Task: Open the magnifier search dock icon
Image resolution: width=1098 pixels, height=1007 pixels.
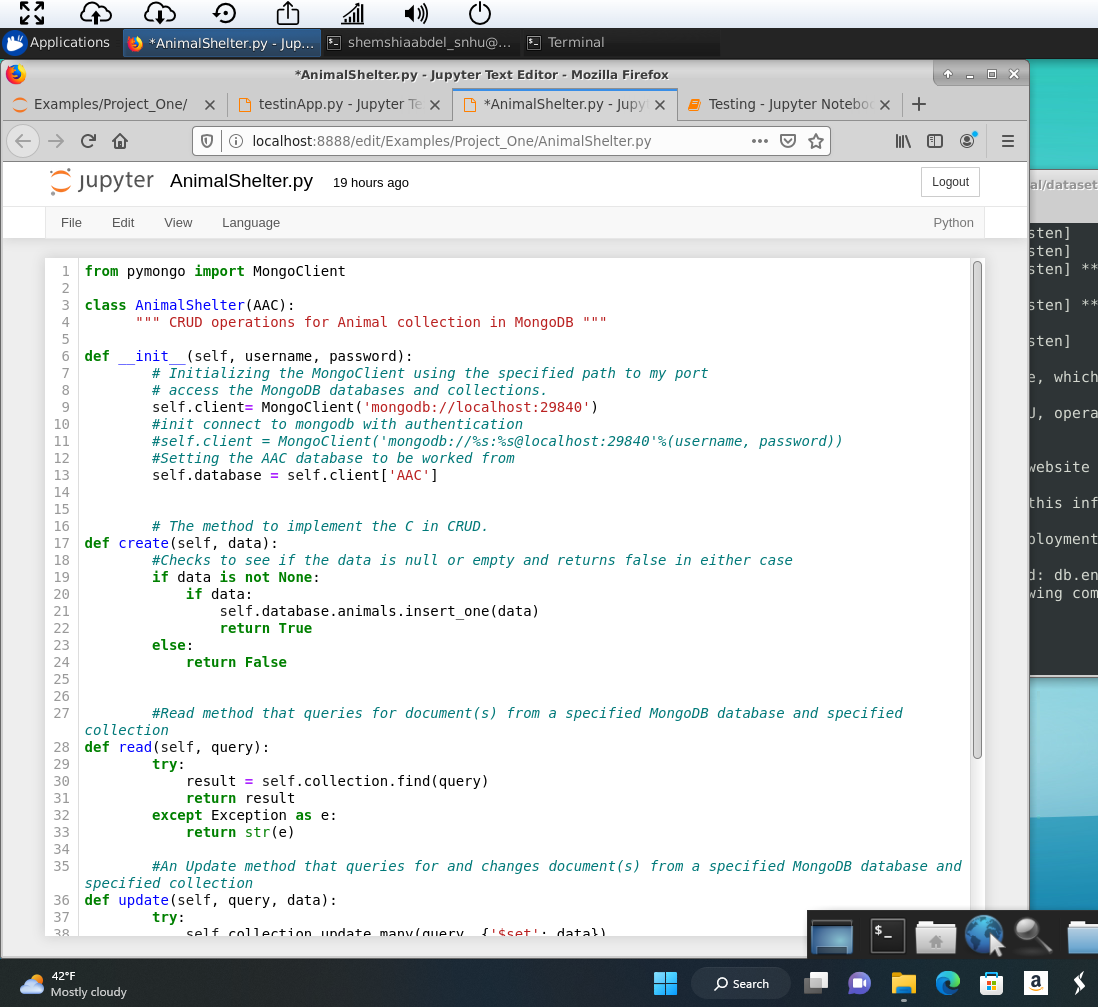Action: click(1032, 936)
